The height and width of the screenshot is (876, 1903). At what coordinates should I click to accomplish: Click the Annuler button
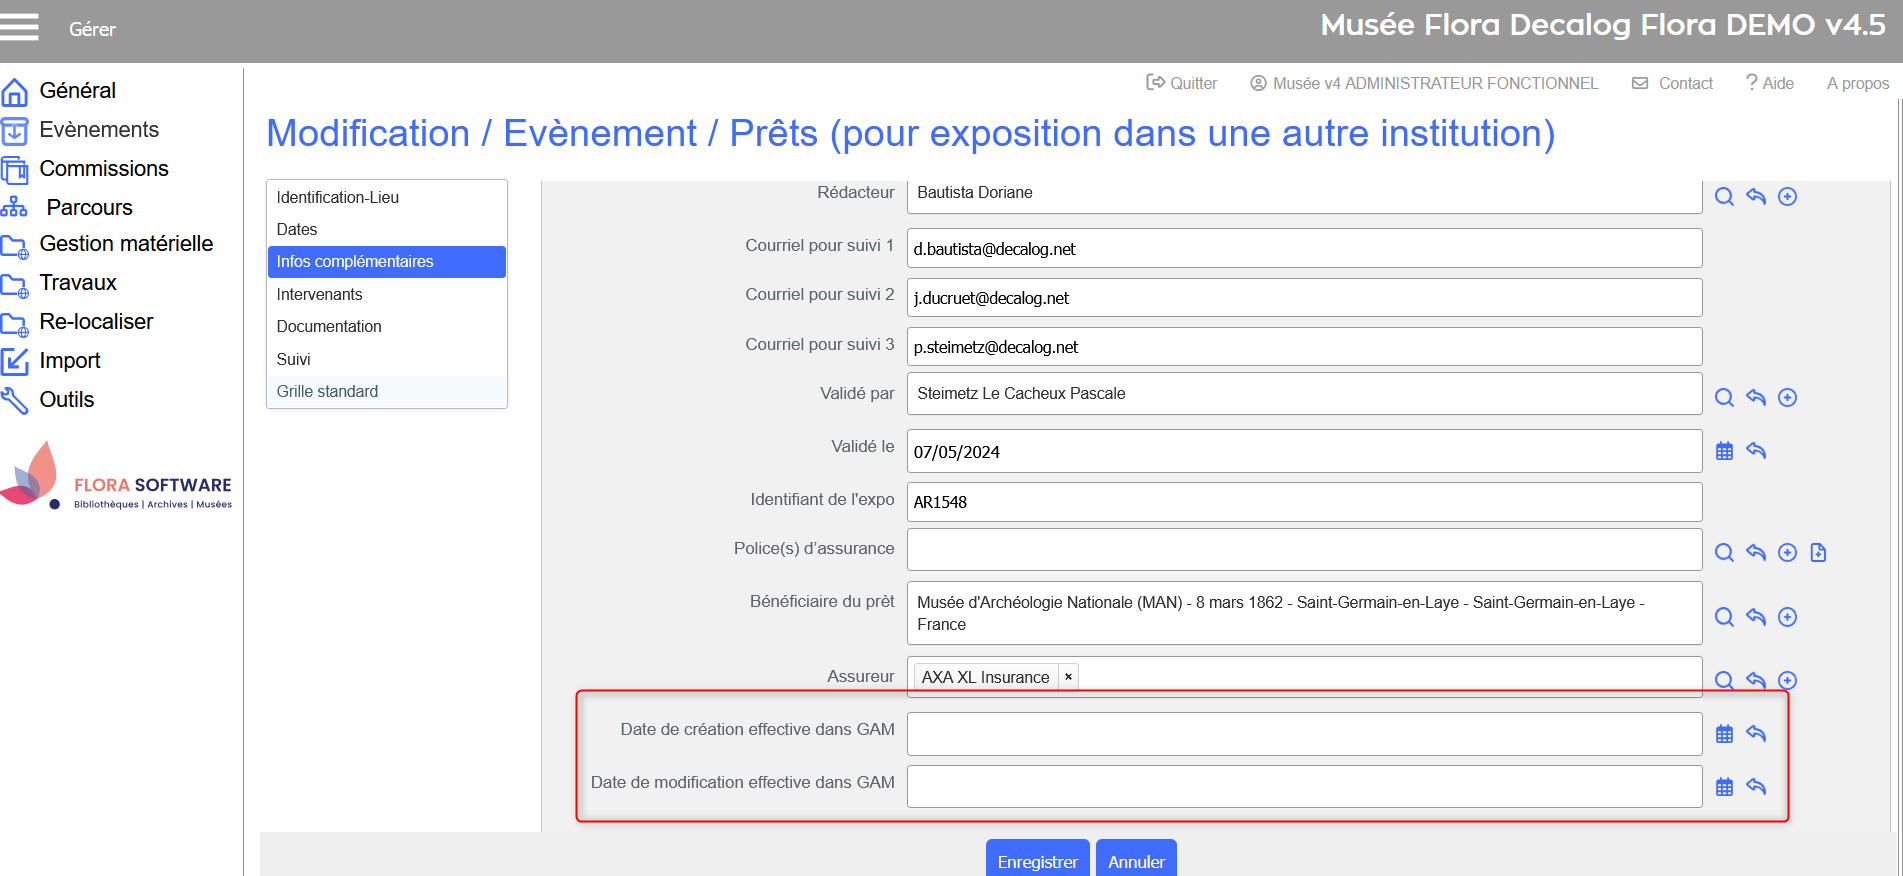click(x=1136, y=861)
